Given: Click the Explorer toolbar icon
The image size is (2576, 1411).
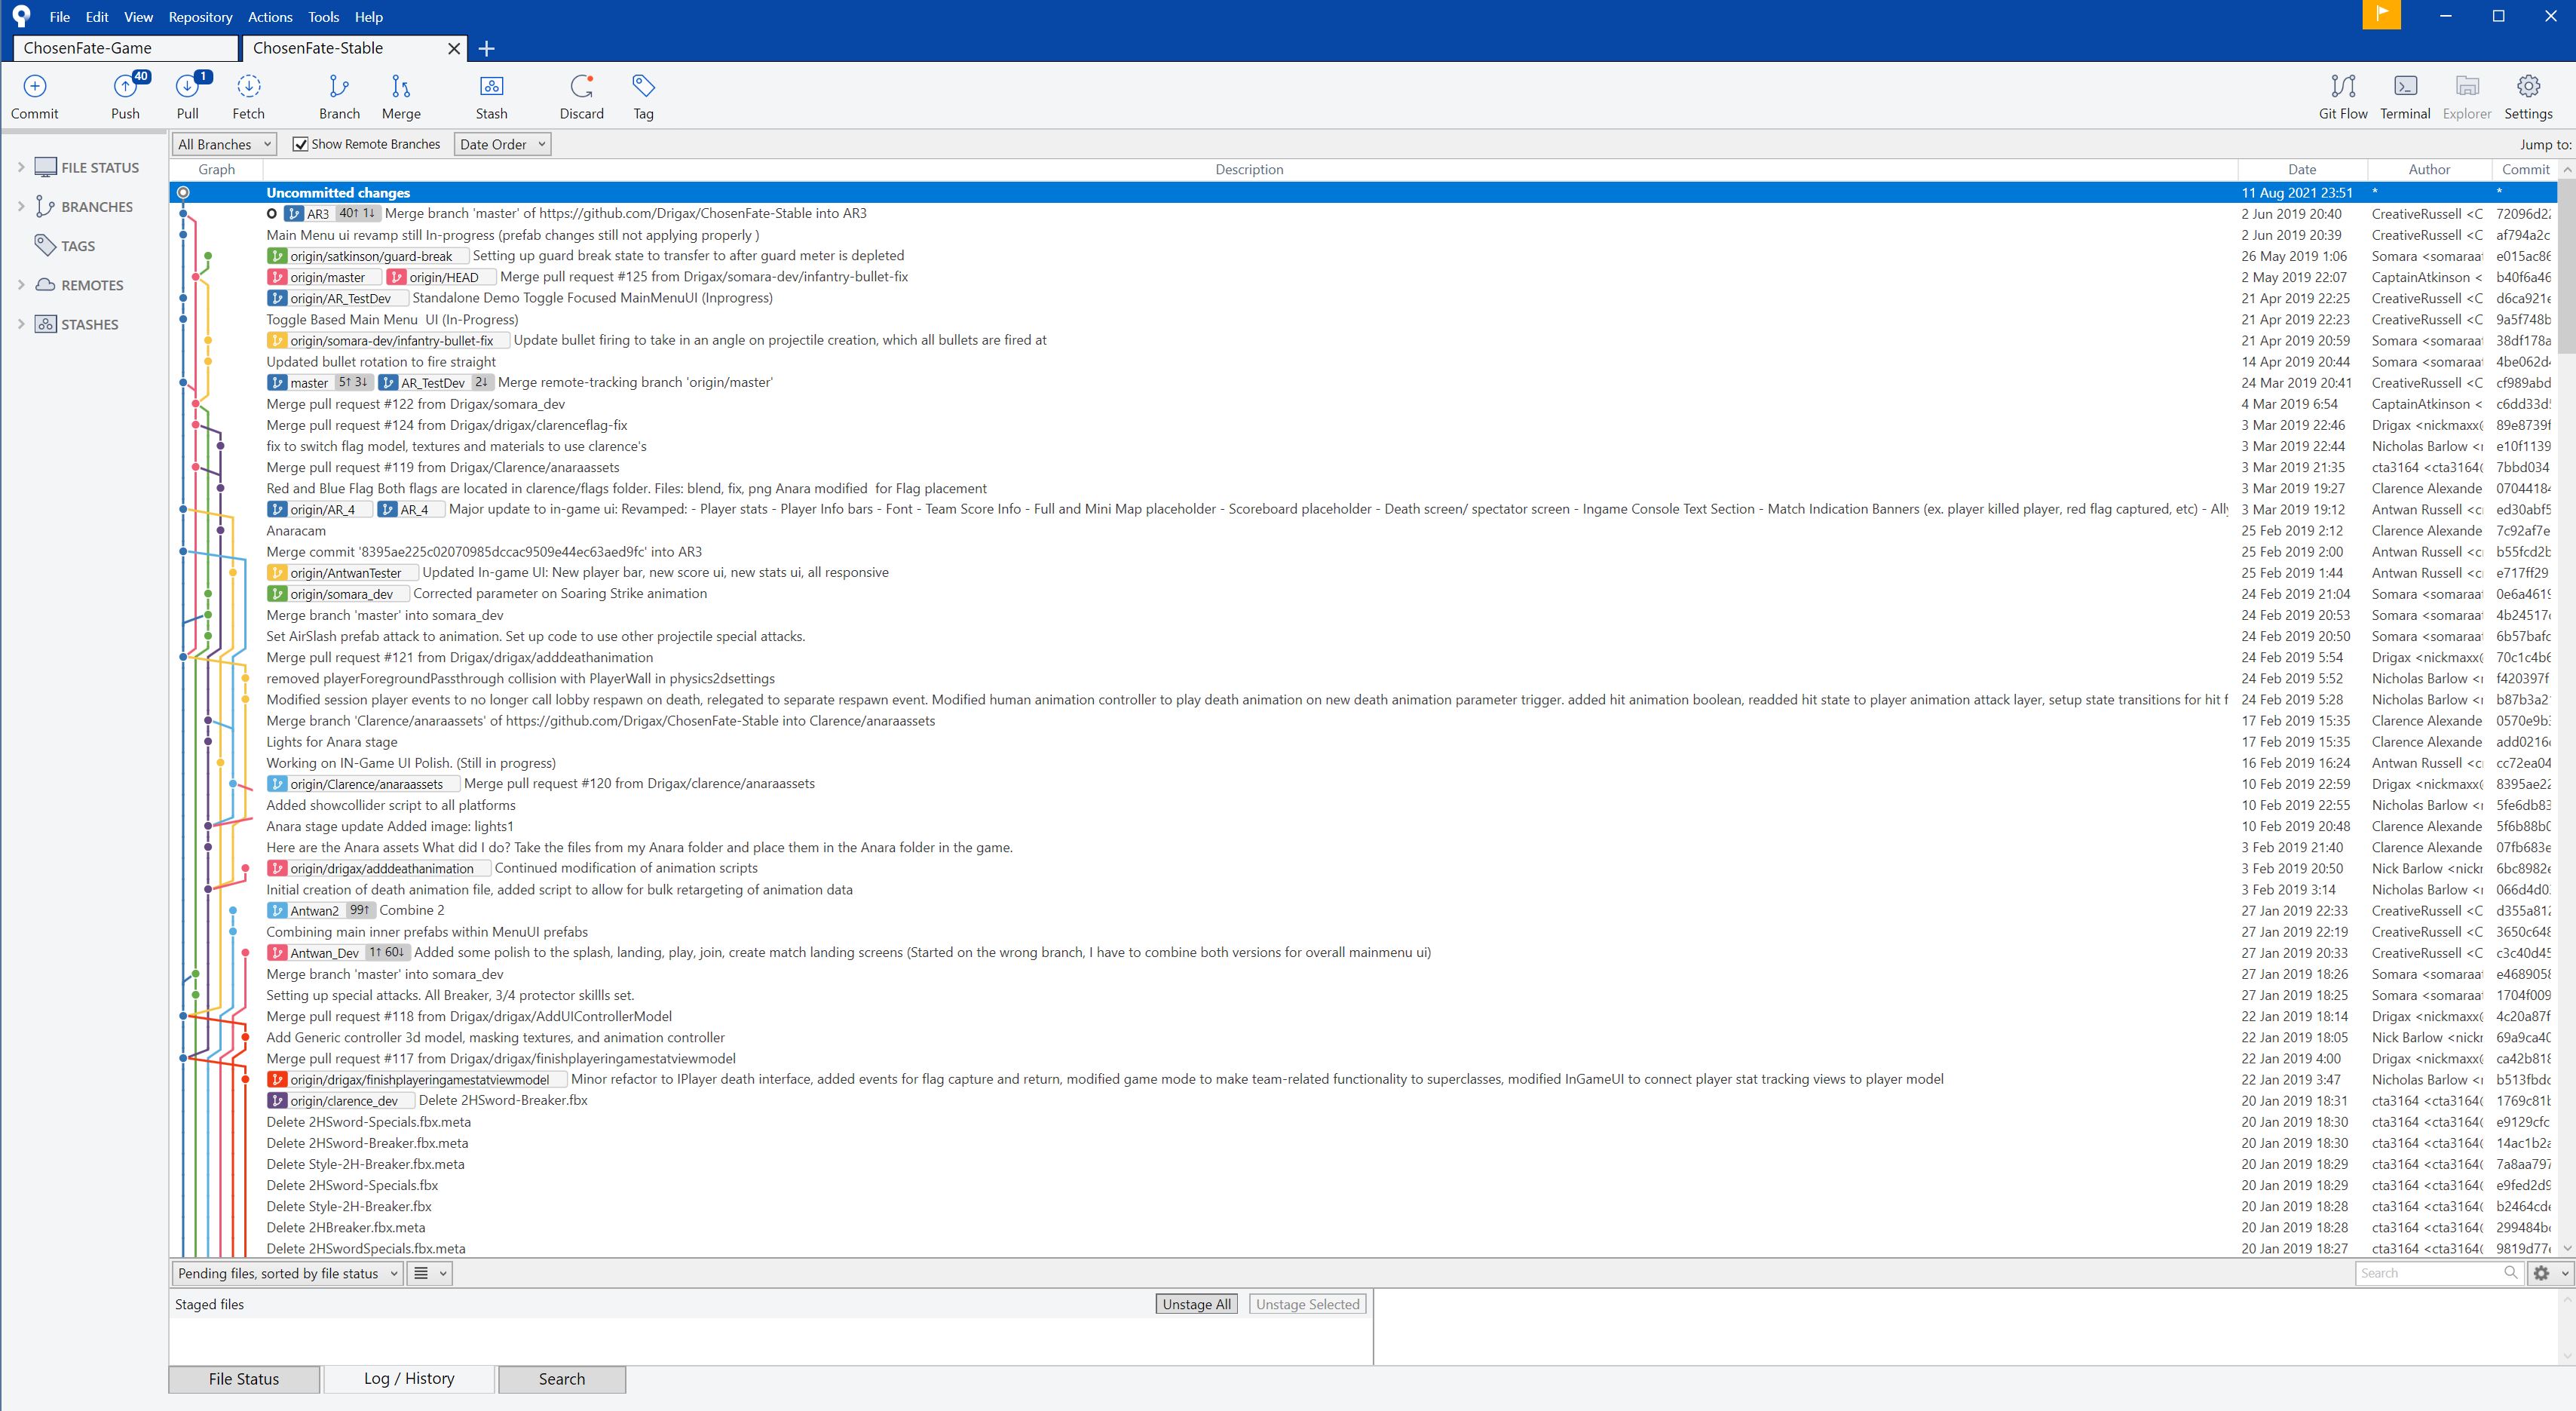Looking at the screenshot, I should [2467, 96].
